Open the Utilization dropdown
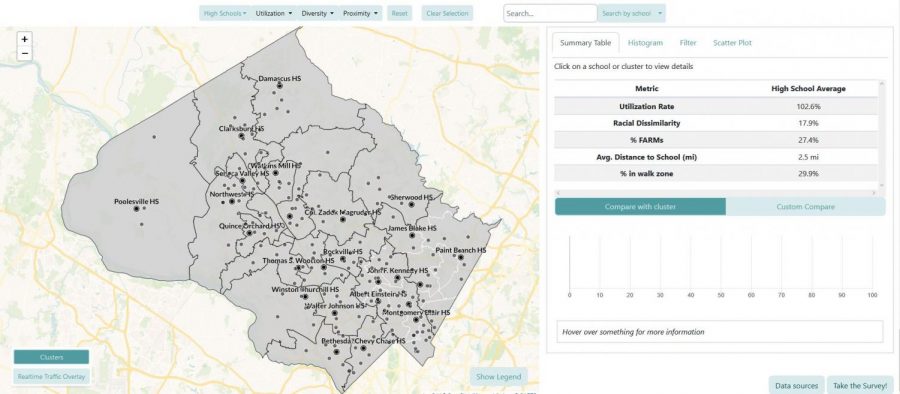The width and height of the screenshot is (900, 394). point(274,13)
